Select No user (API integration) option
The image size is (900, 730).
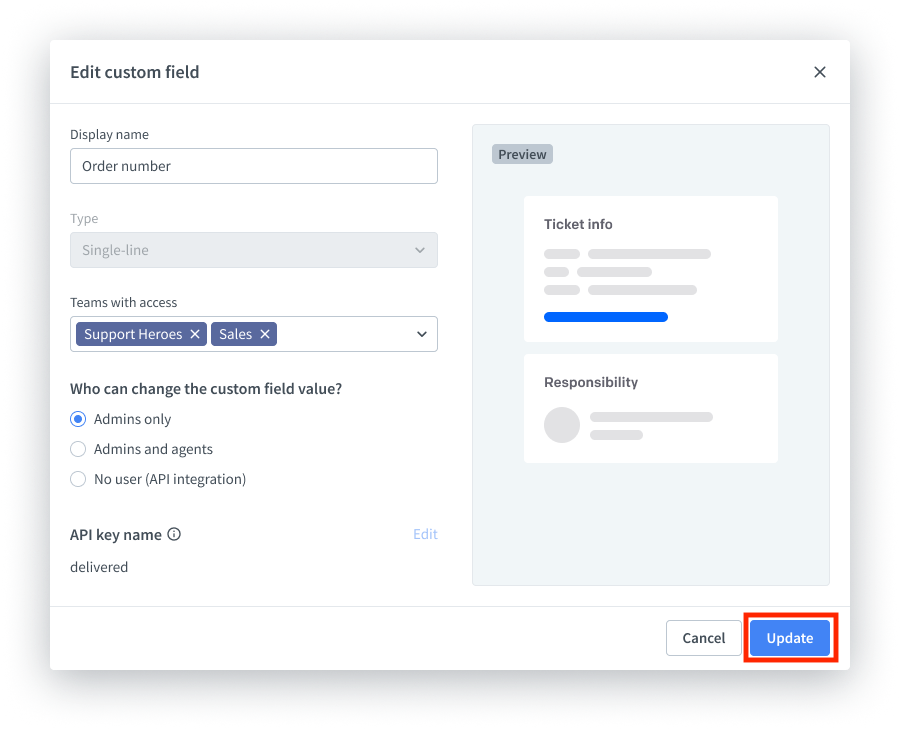tap(78, 479)
